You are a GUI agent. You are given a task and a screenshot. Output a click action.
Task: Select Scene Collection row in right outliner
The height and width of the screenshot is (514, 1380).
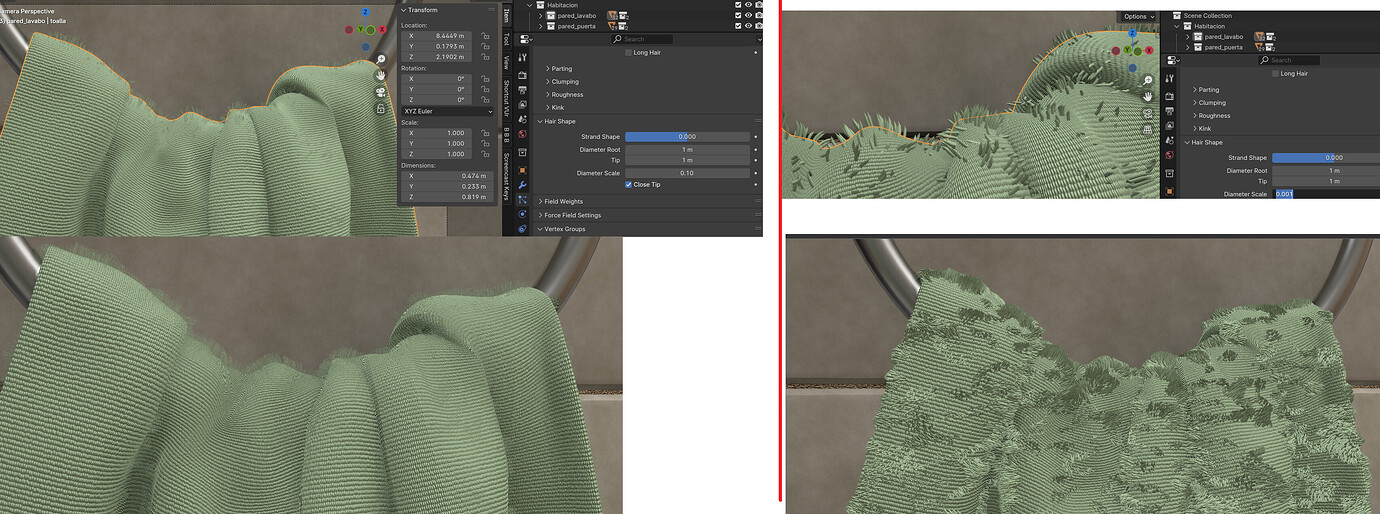1209,16
